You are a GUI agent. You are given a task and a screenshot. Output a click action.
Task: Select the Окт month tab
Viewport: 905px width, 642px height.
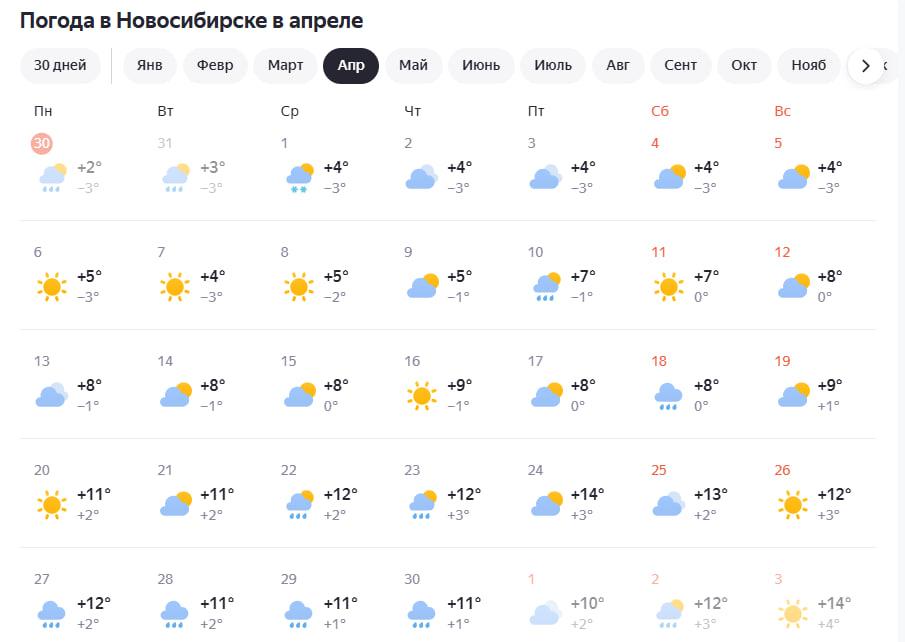[744, 66]
